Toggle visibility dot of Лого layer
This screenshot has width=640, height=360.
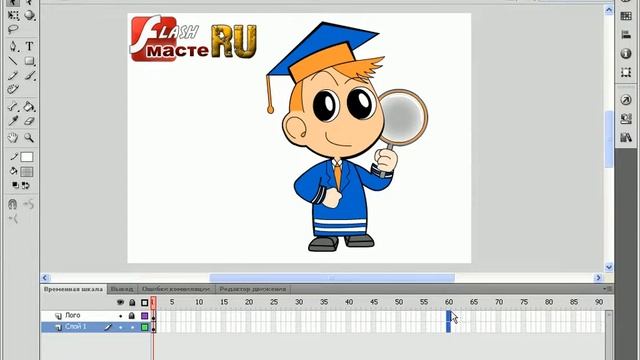pyautogui.click(x=120, y=316)
